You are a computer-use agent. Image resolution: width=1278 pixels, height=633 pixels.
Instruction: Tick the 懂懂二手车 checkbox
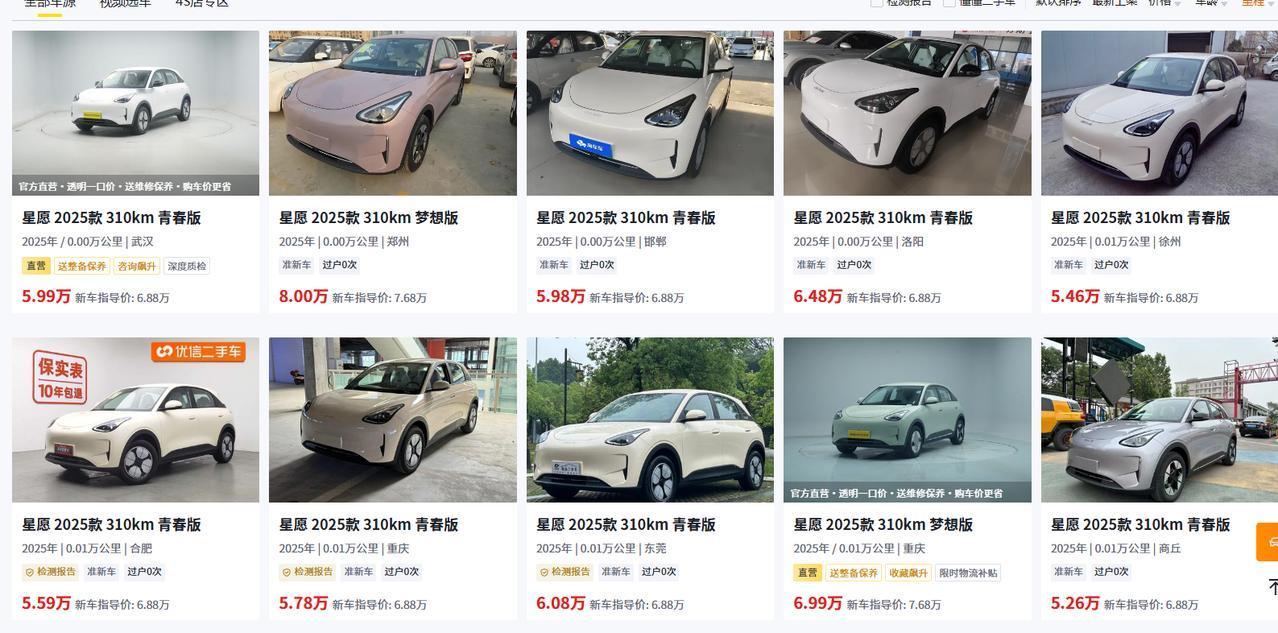click(x=949, y=2)
